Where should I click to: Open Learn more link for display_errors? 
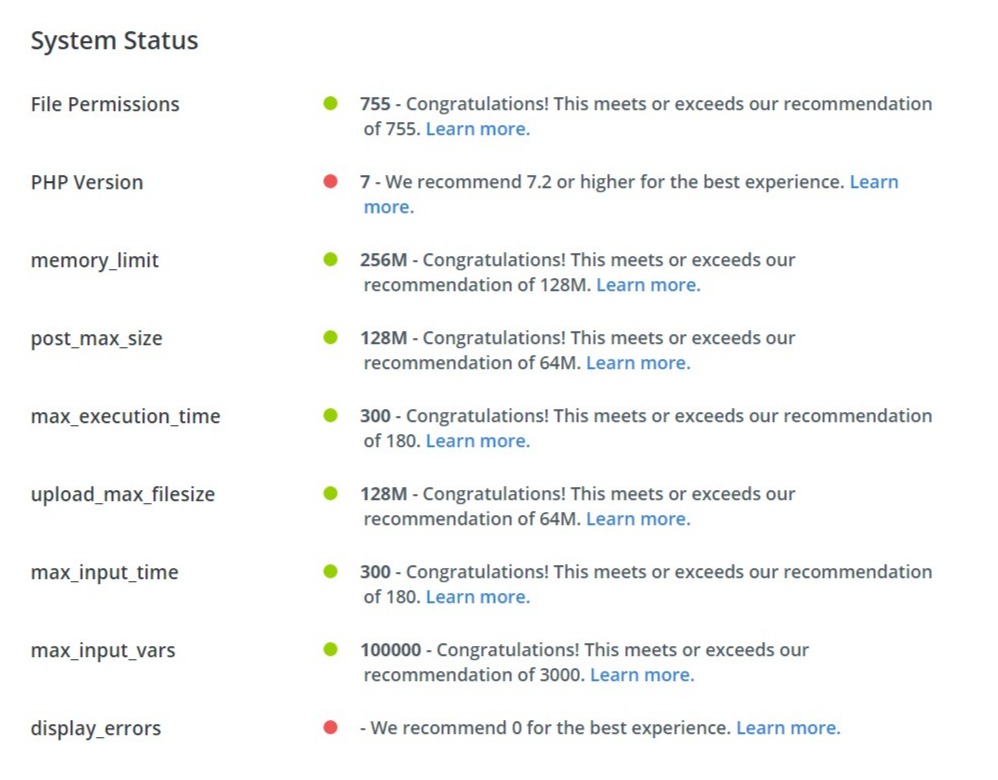[x=788, y=728]
